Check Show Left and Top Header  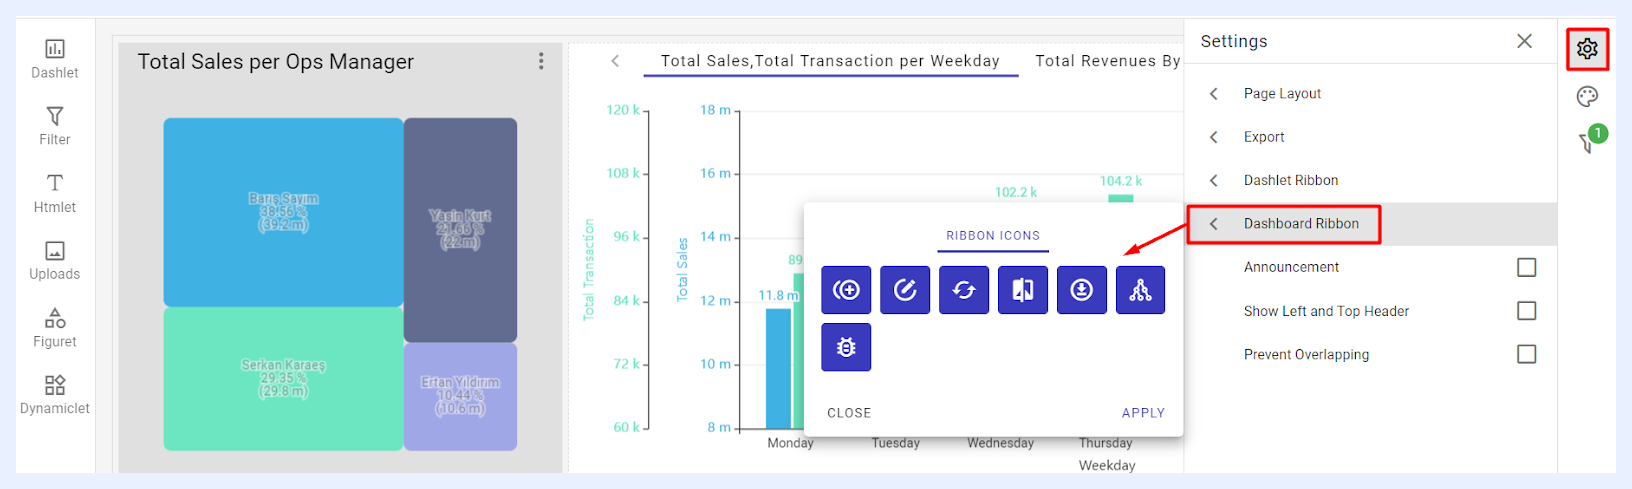tap(1526, 311)
